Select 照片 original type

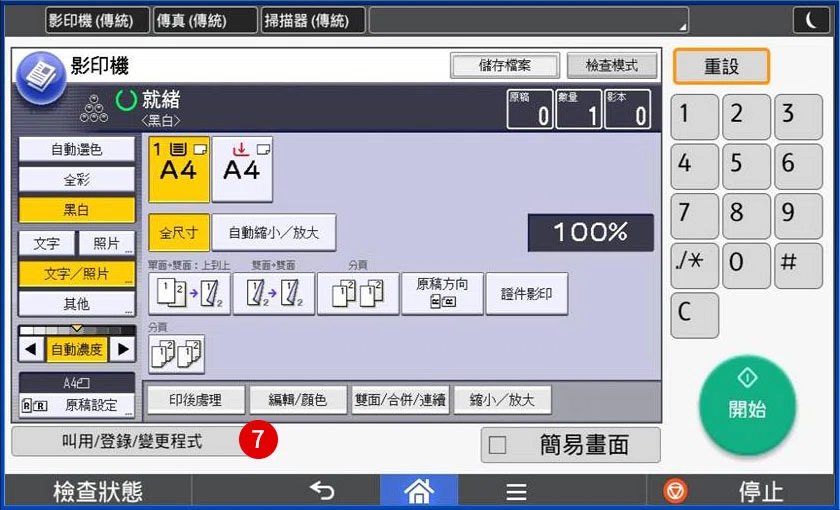pyautogui.click(x=107, y=244)
